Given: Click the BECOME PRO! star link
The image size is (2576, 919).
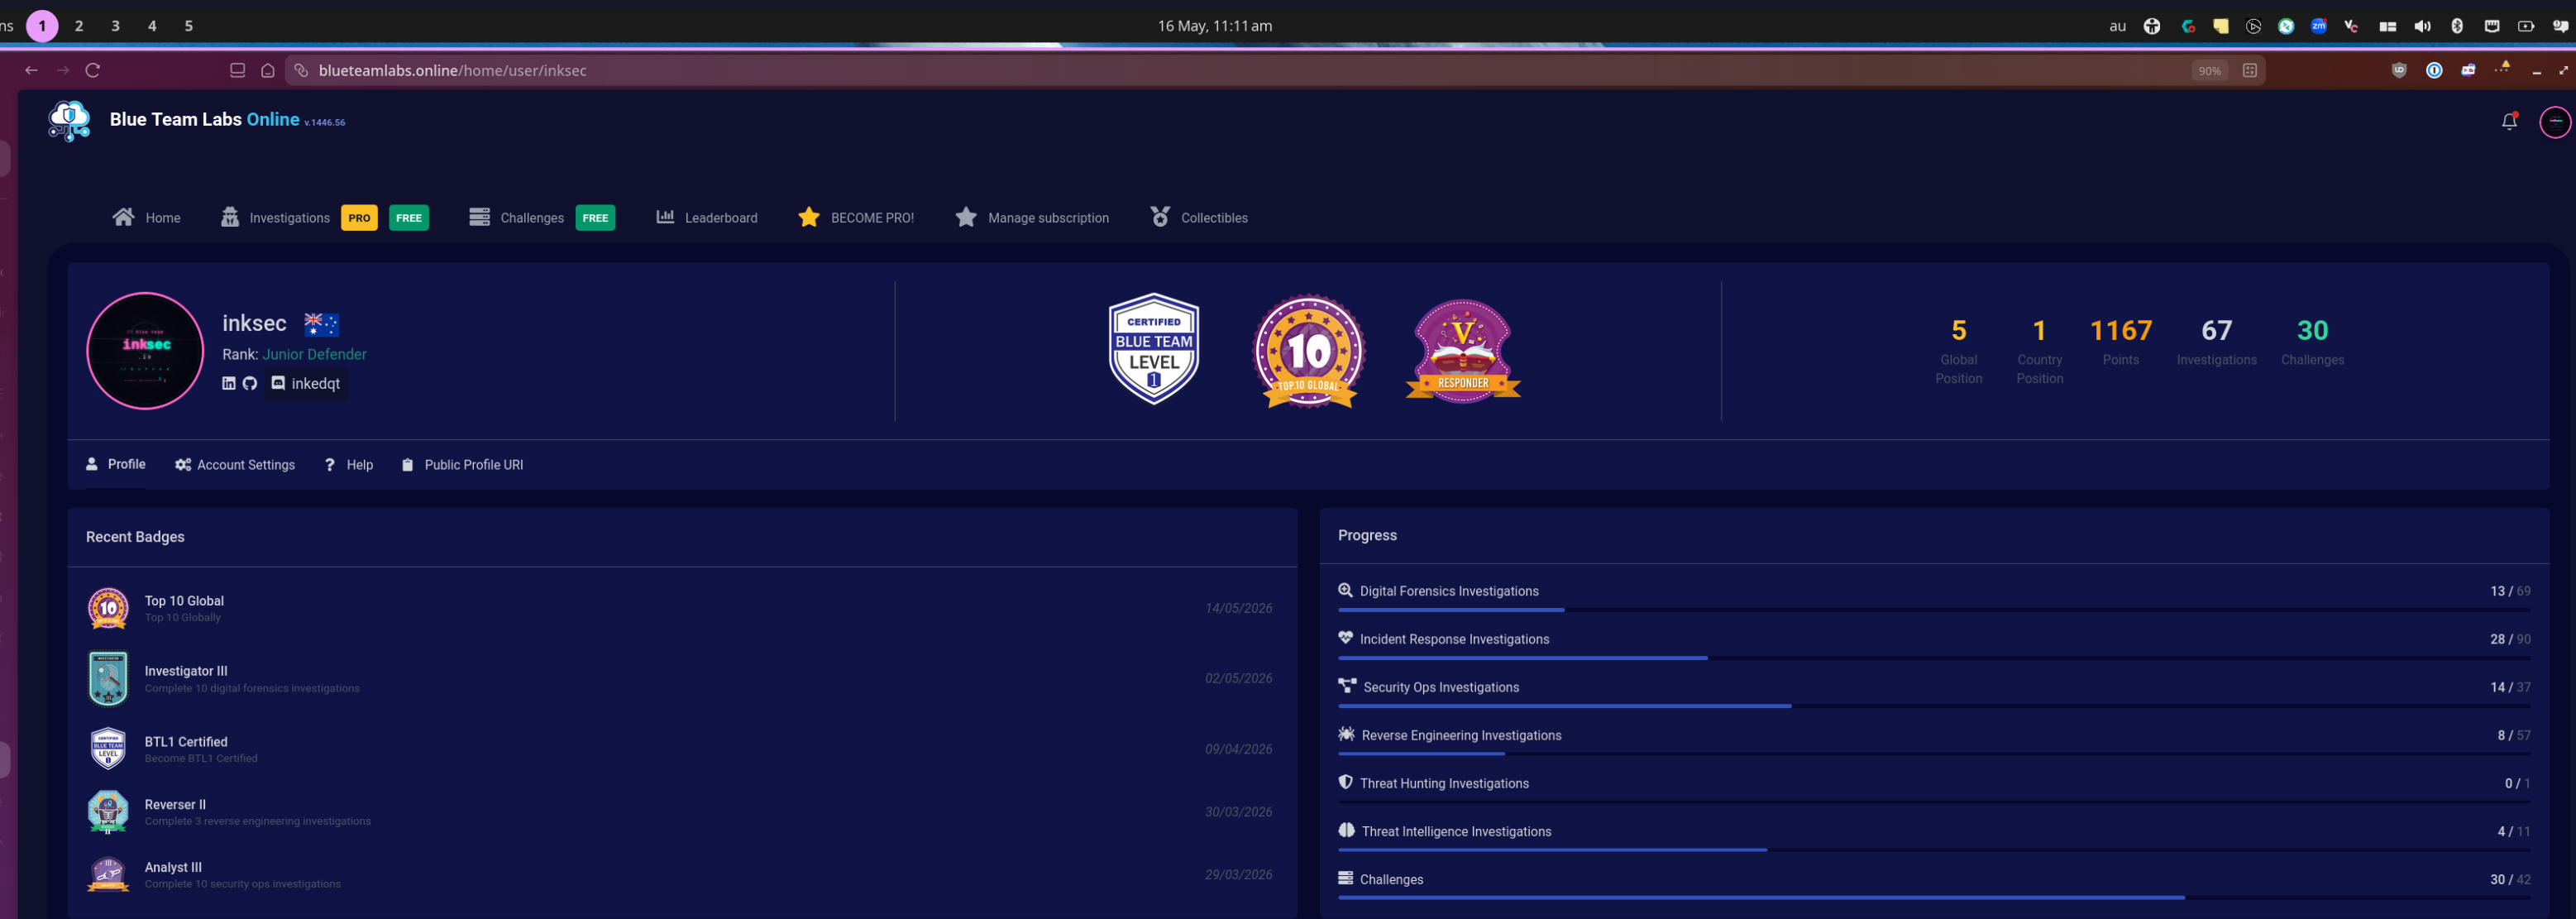Looking at the screenshot, I should 856,217.
